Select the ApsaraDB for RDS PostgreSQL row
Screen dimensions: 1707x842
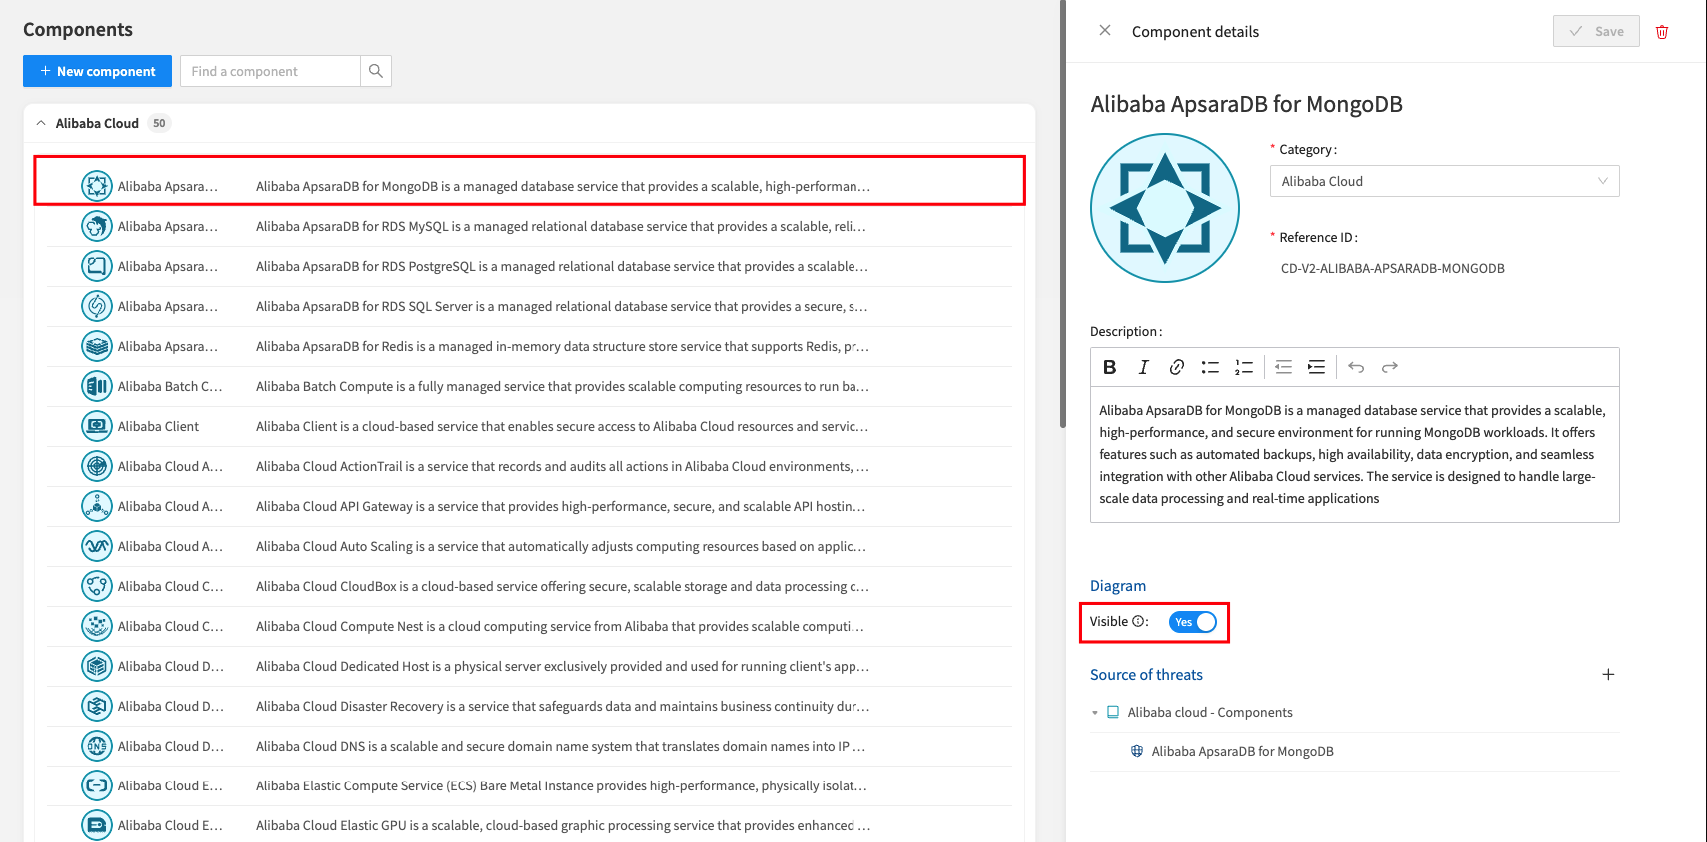pos(529,266)
